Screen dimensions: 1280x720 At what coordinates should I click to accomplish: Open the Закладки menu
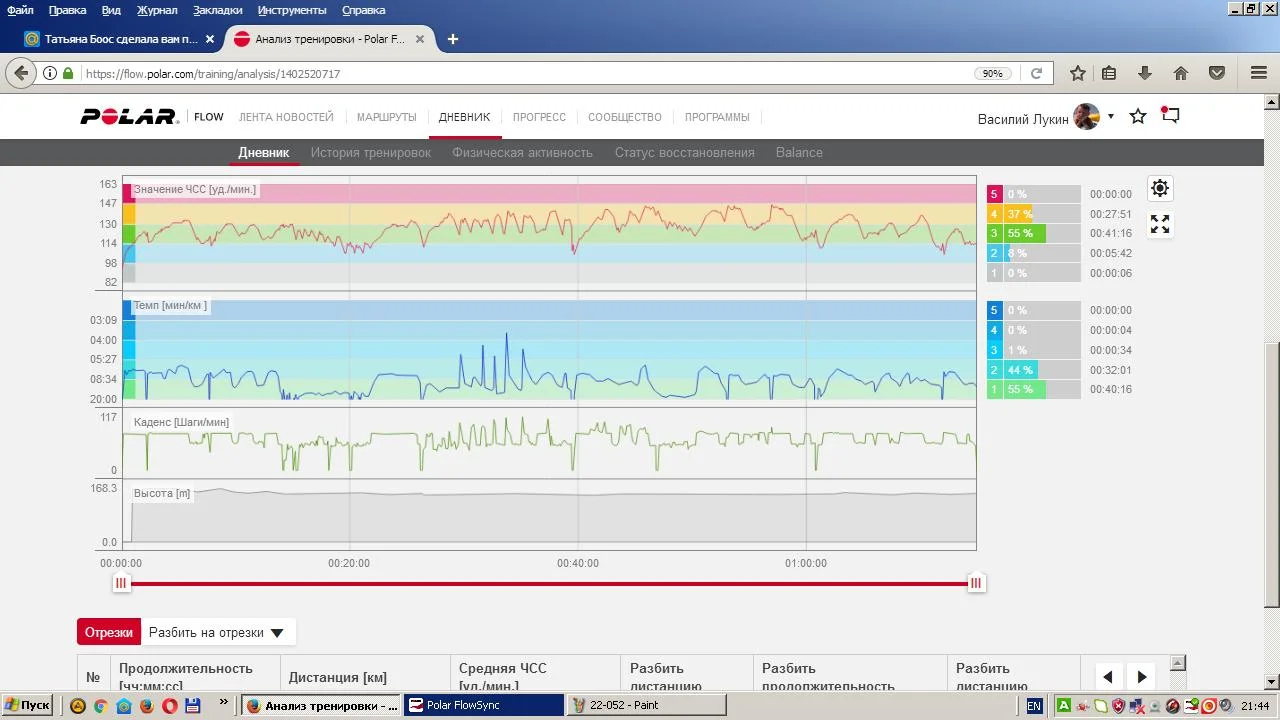[x=217, y=10]
